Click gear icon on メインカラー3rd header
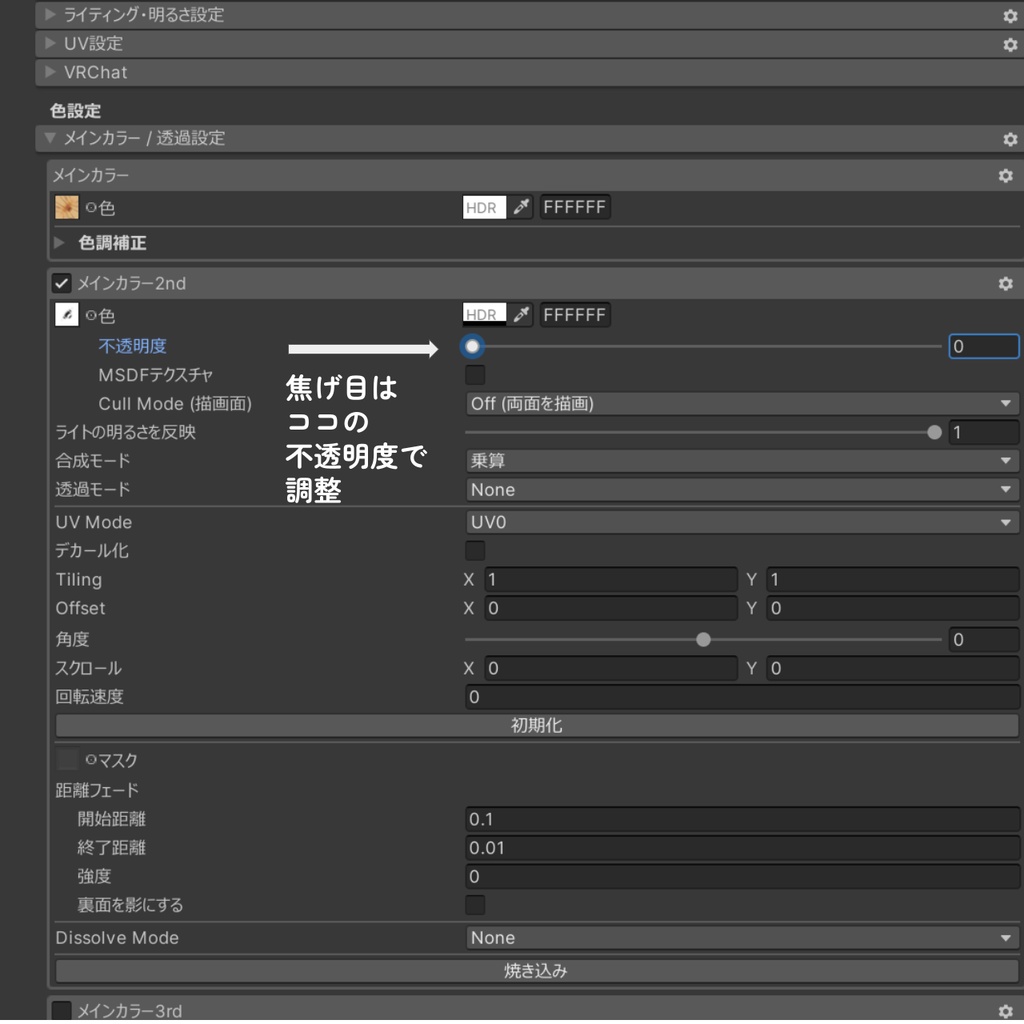Viewport: 1024px width, 1024px height. click(1005, 1011)
